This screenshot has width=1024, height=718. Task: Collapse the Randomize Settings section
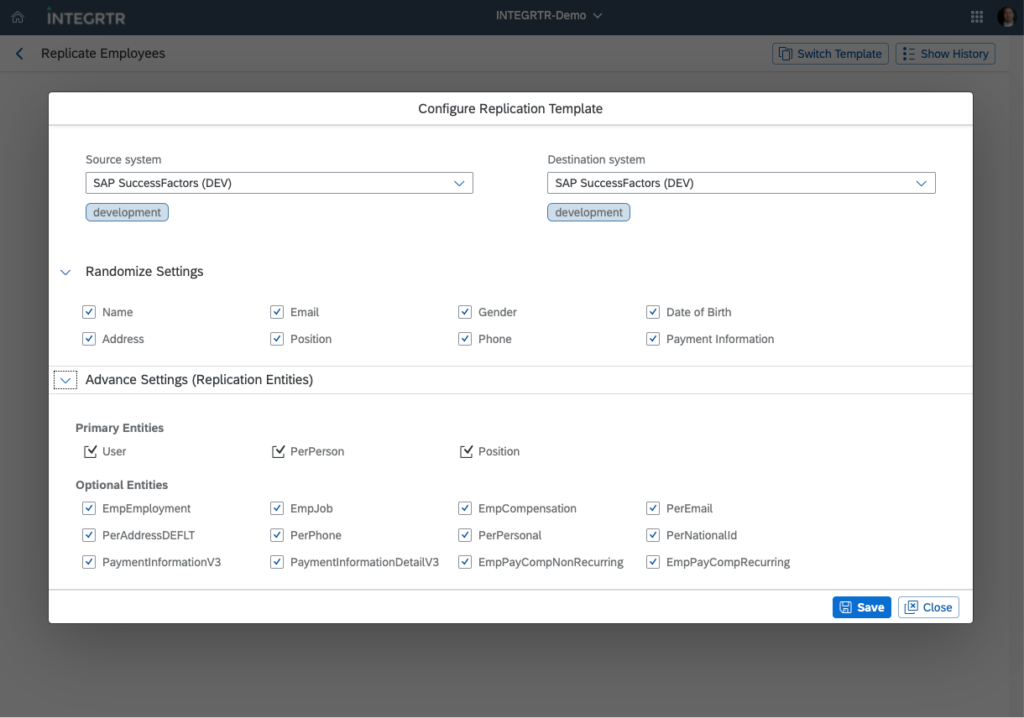tap(66, 272)
